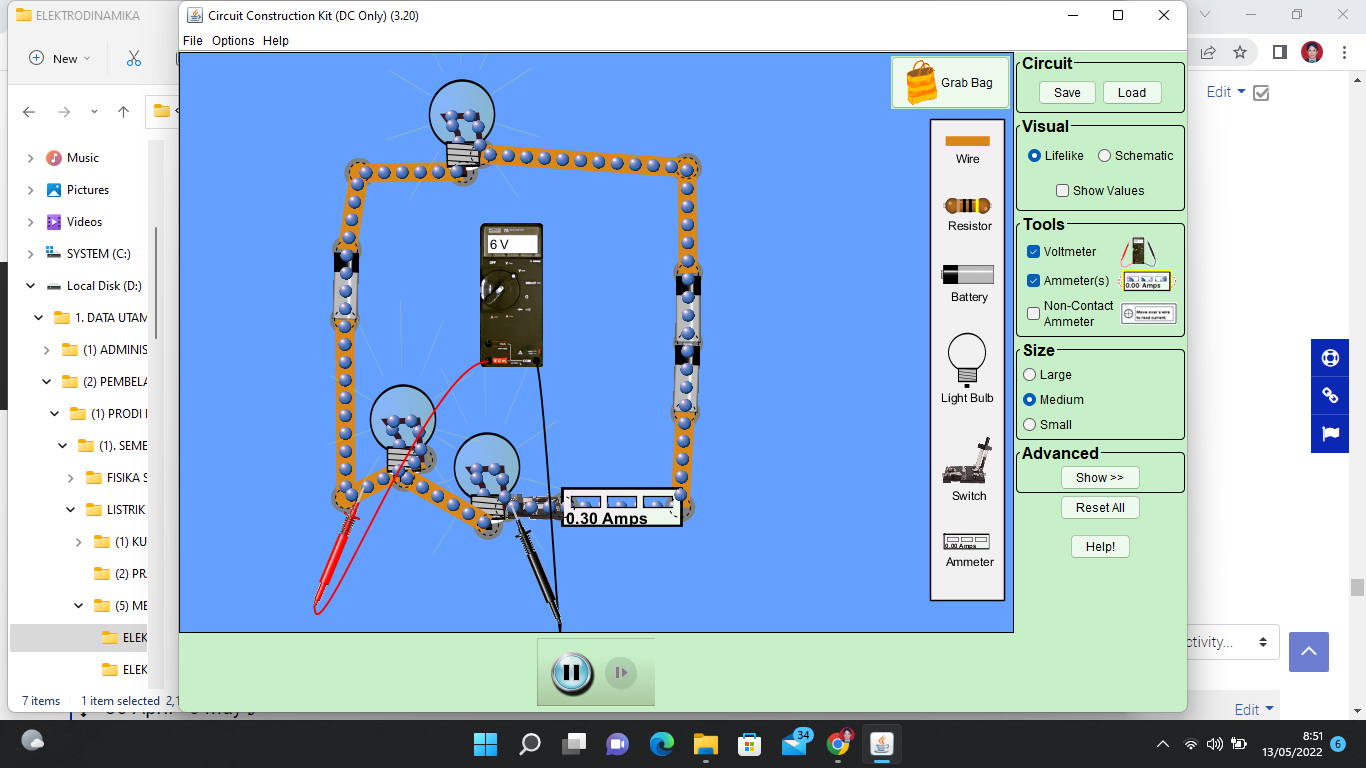Image resolution: width=1366 pixels, height=768 pixels.
Task: Click the Reset All button
Action: (1100, 508)
